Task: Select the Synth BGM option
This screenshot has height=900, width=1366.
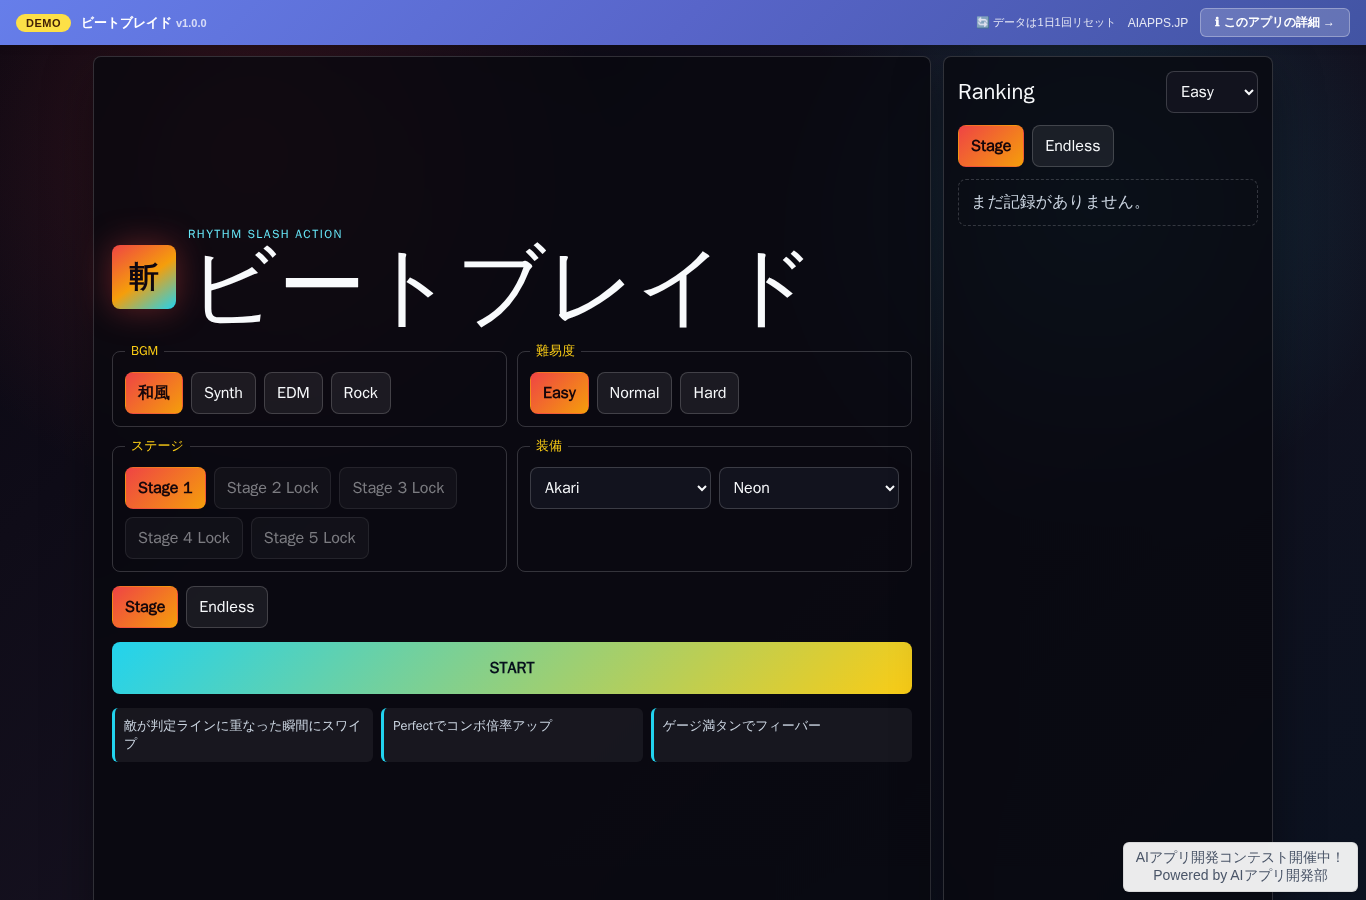Action: point(223,393)
